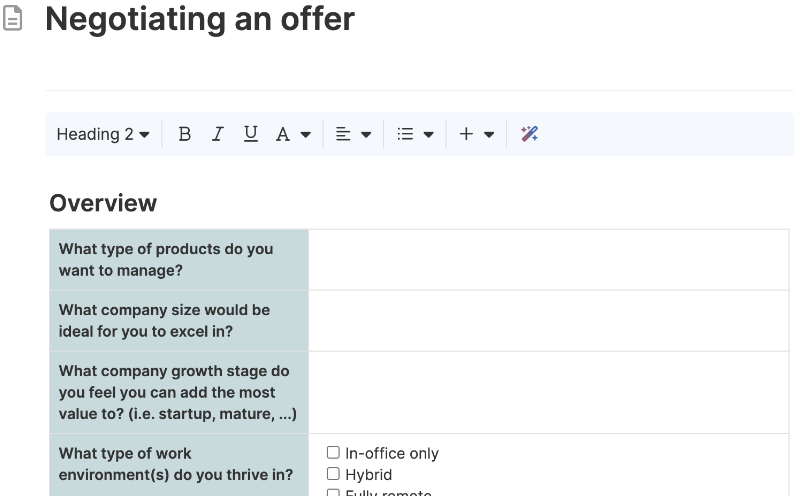Click the magic wand AI icon
Image resolution: width=800 pixels, height=496 pixels.
click(x=530, y=134)
